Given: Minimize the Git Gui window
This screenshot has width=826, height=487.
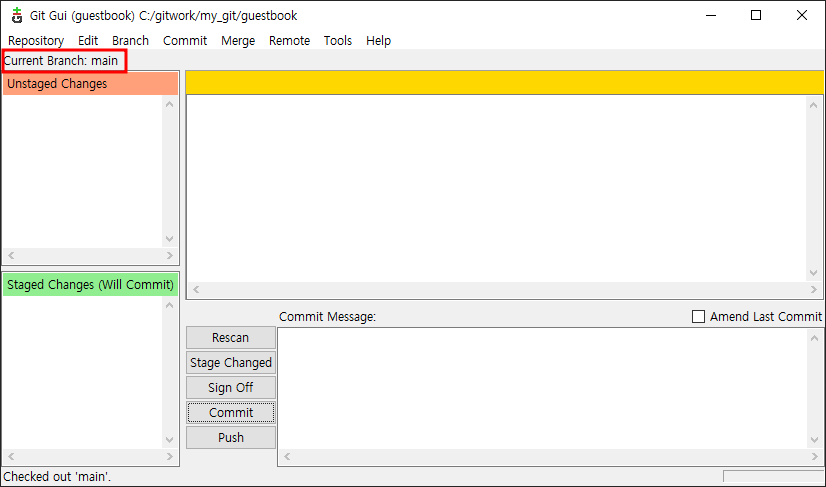Looking at the screenshot, I should (x=711, y=15).
